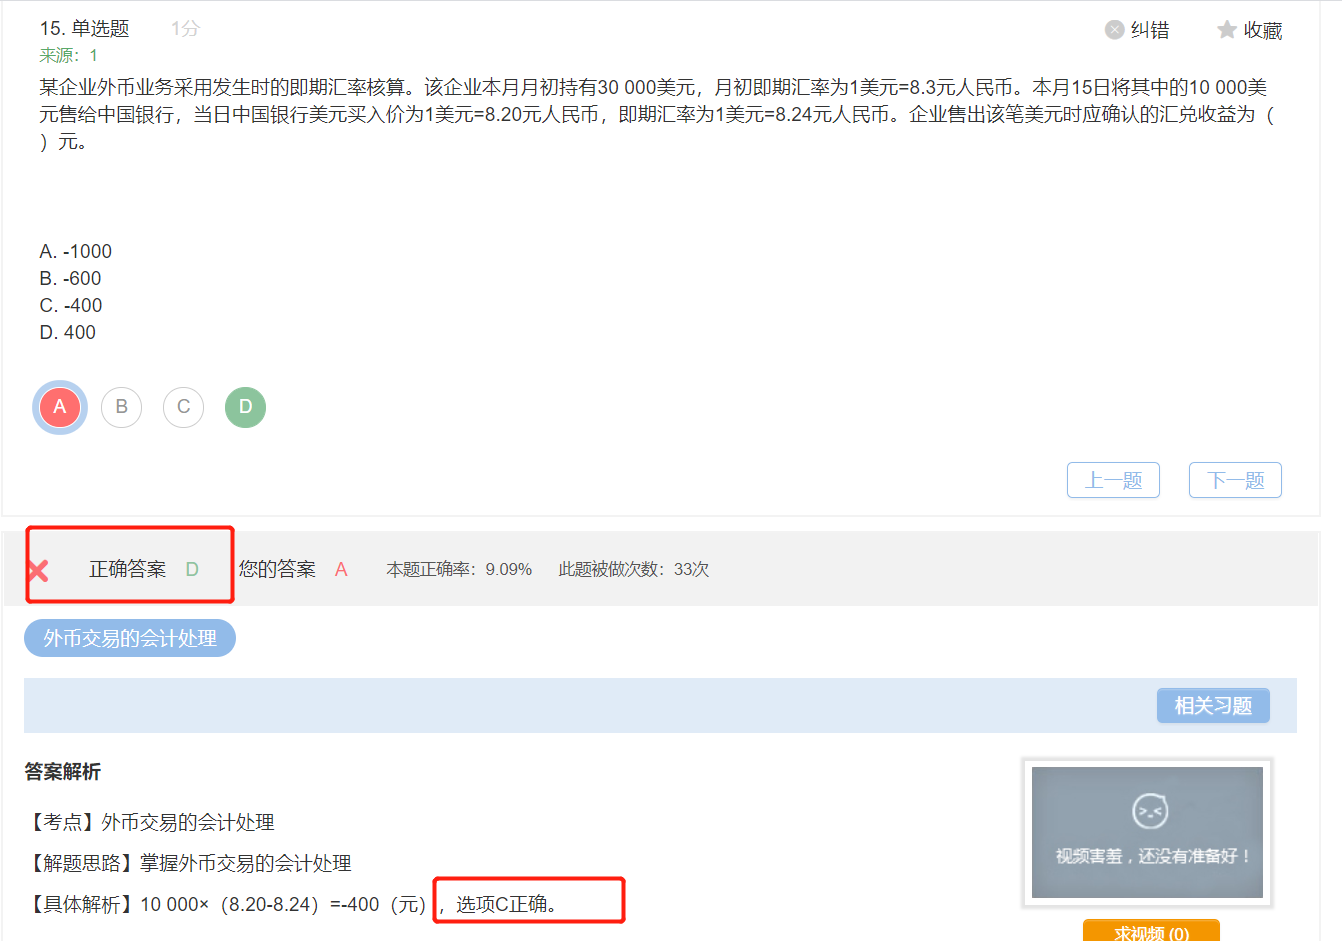This screenshot has width=1342, height=941.
Task: Pick answer option C circle
Action: pyautogui.click(x=184, y=407)
